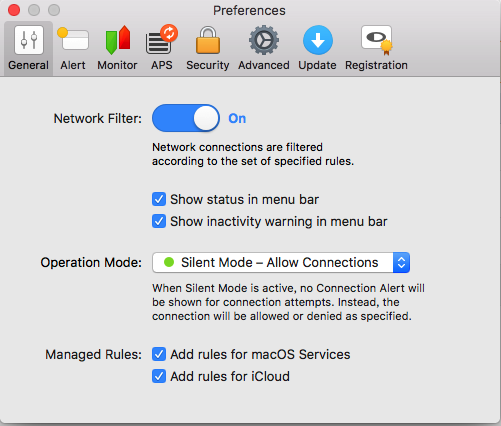Uncheck Show status in menu bar

[159, 199]
